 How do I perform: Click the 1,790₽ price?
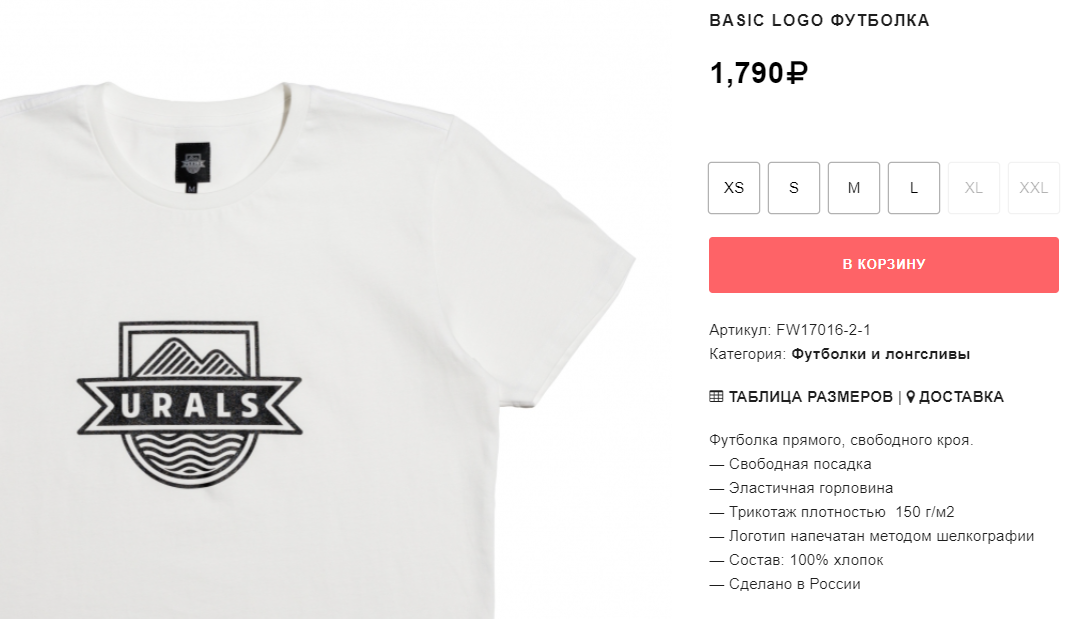(x=758, y=73)
